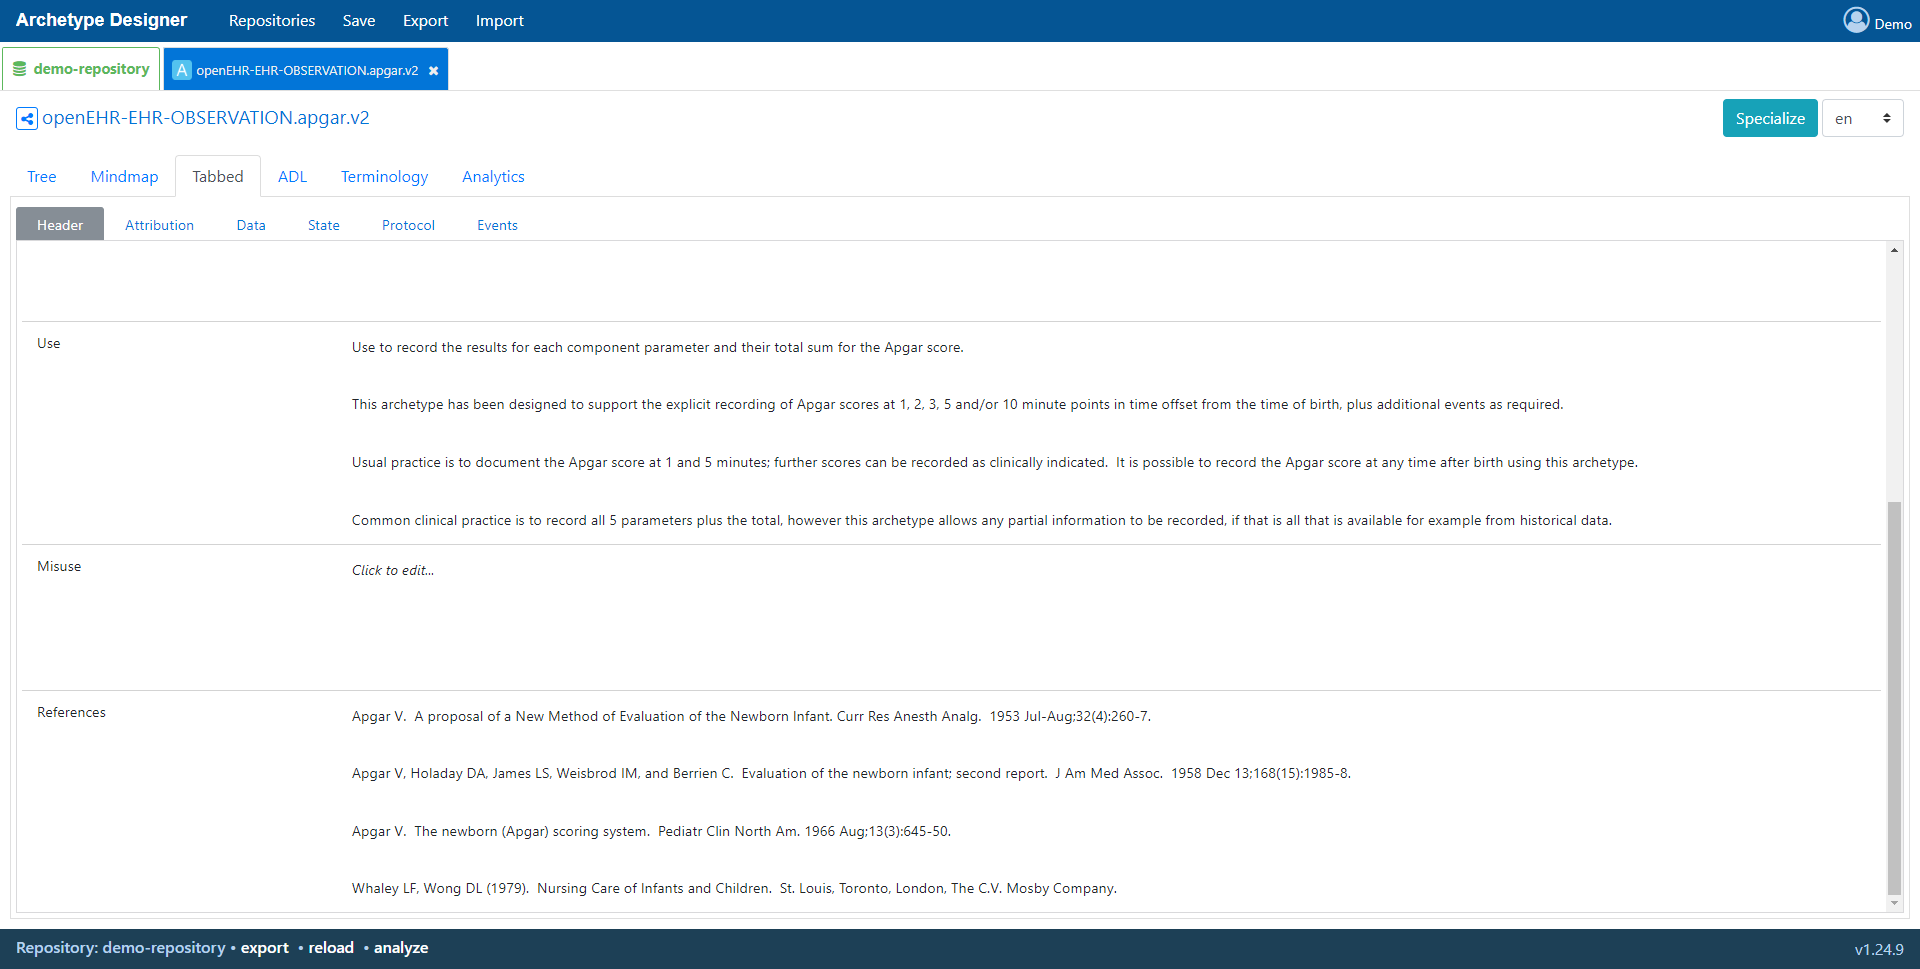Image resolution: width=1920 pixels, height=969 pixels.
Task: Select the Attribution sub-tab
Action: (159, 226)
